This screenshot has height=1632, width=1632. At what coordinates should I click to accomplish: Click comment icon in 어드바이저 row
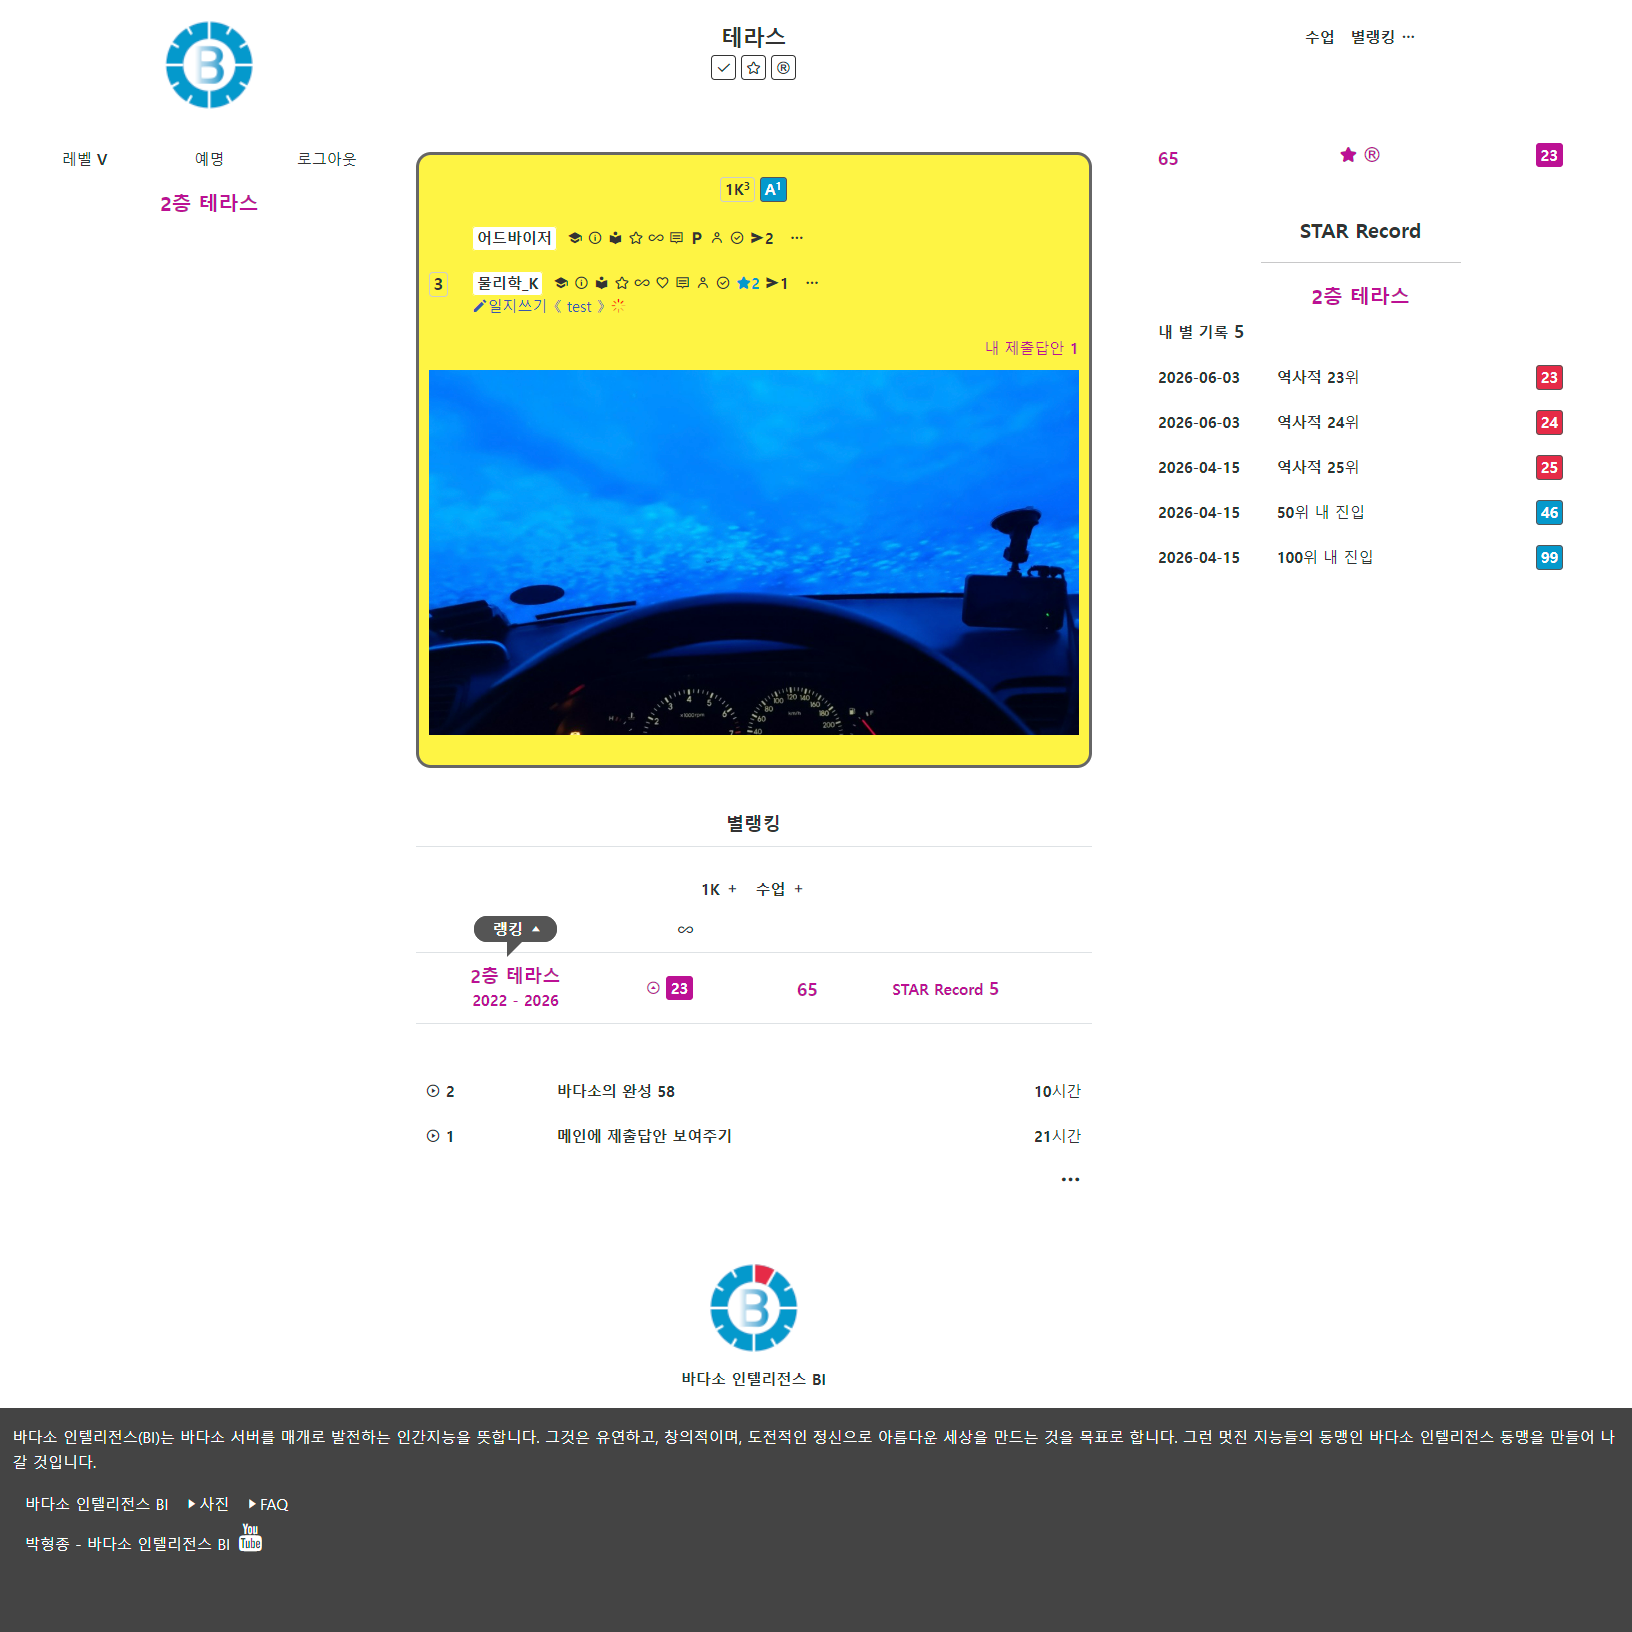click(x=676, y=238)
